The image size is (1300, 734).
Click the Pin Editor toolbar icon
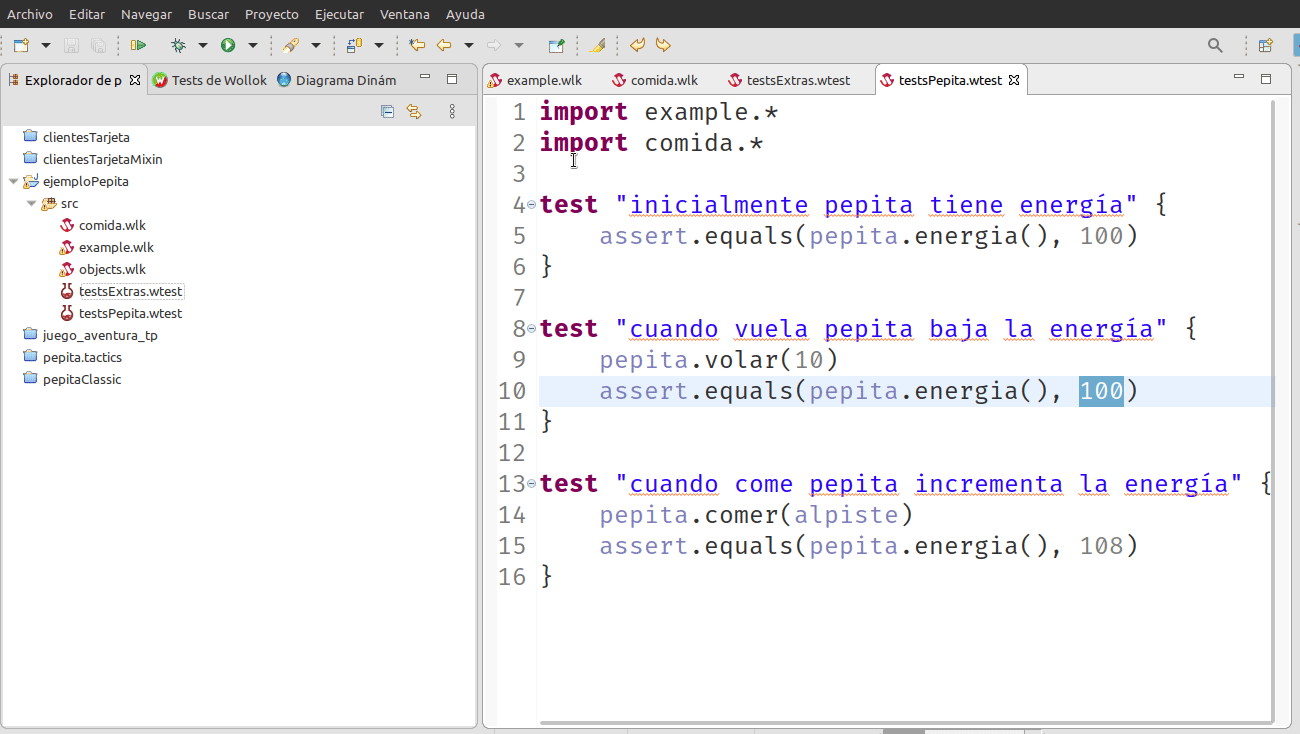[557, 45]
